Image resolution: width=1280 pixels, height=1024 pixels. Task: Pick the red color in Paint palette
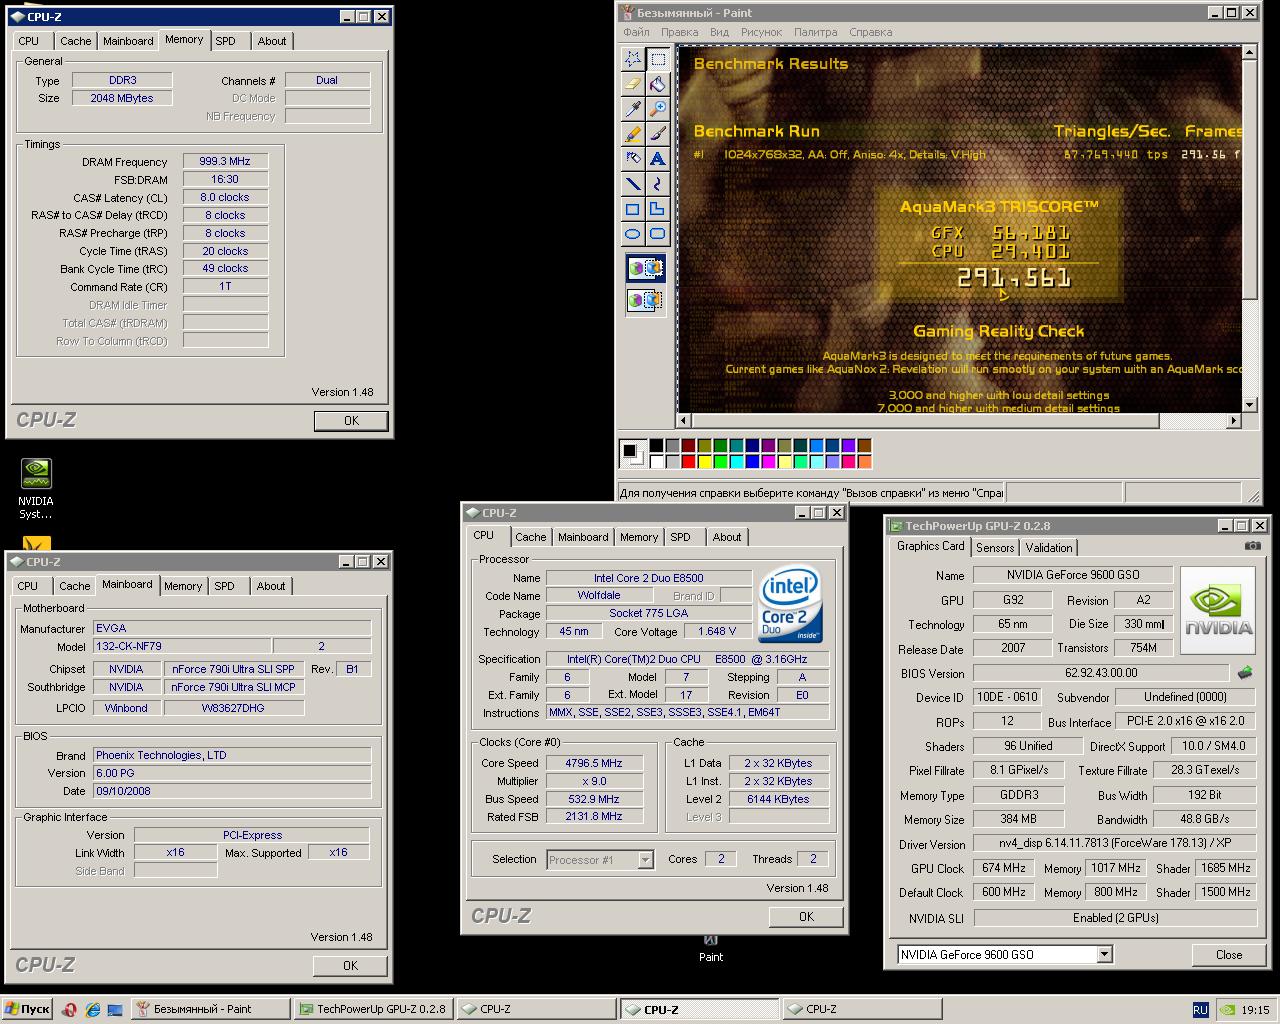click(688, 461)
